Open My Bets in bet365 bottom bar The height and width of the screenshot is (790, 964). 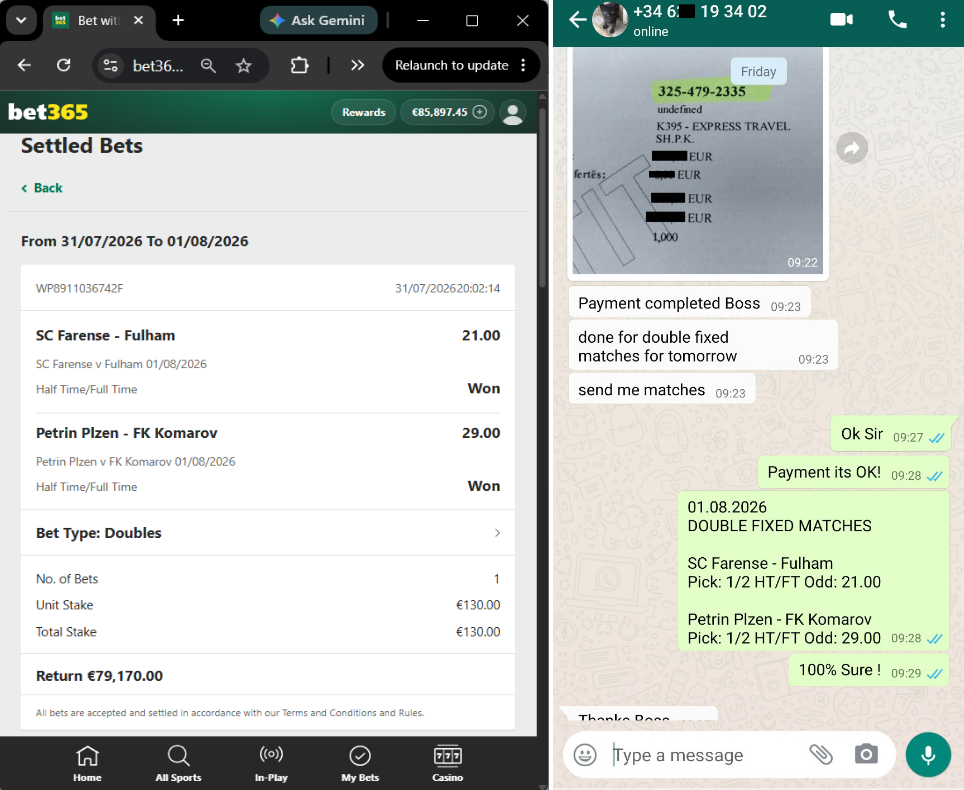click(360, 764)
